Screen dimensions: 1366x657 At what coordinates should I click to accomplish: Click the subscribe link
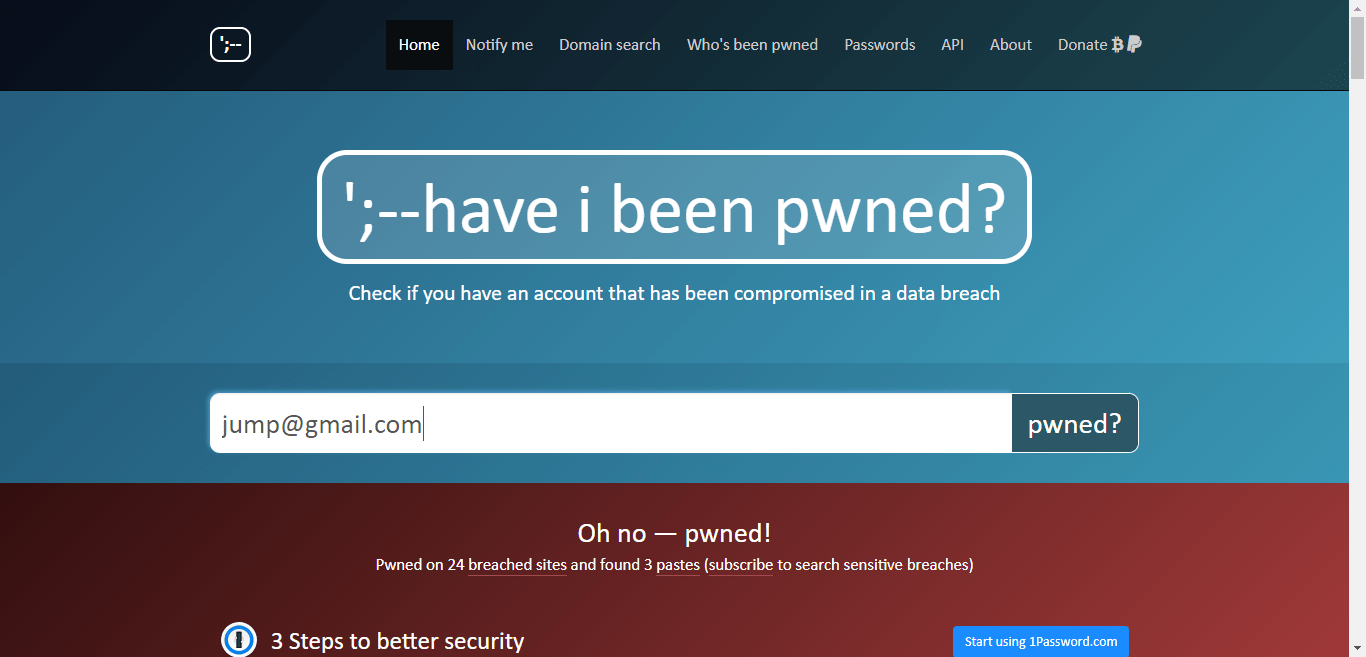pyautogui.click(x=741, y=565)
